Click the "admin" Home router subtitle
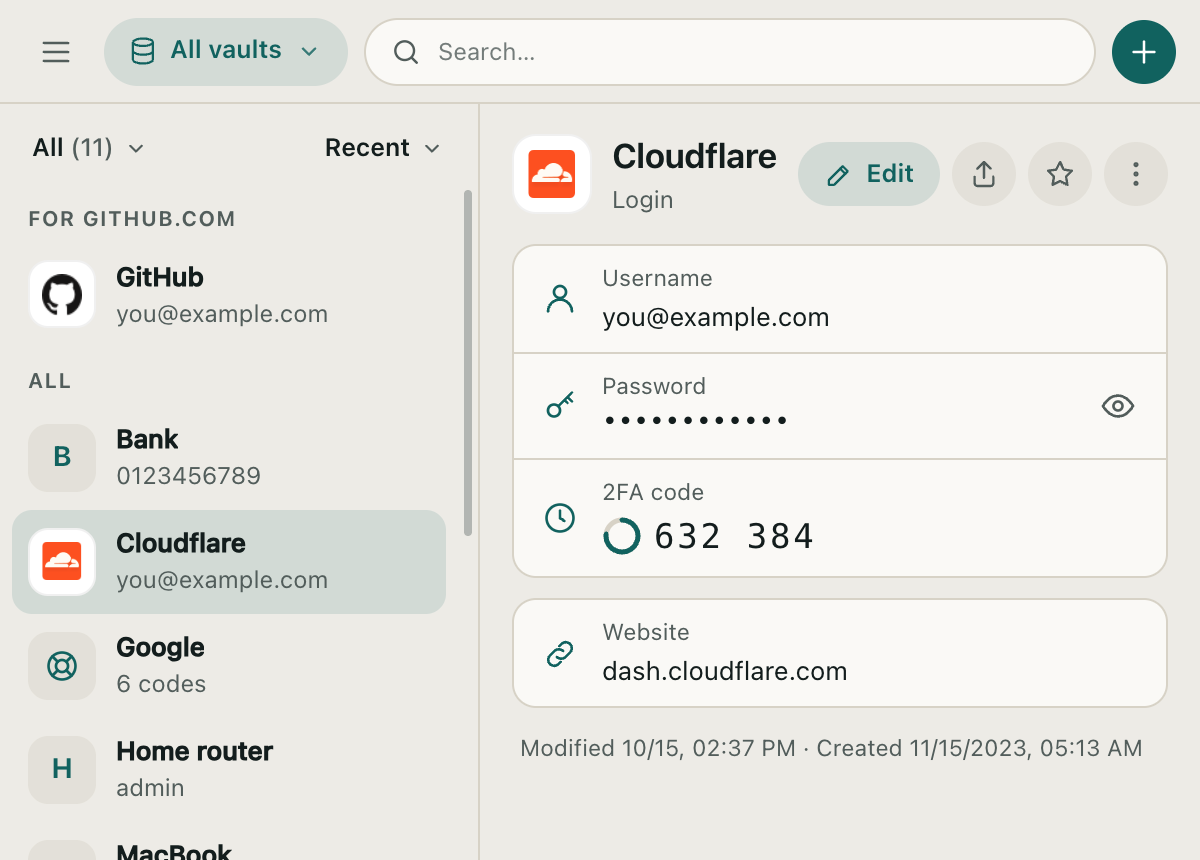 [150, 788]
